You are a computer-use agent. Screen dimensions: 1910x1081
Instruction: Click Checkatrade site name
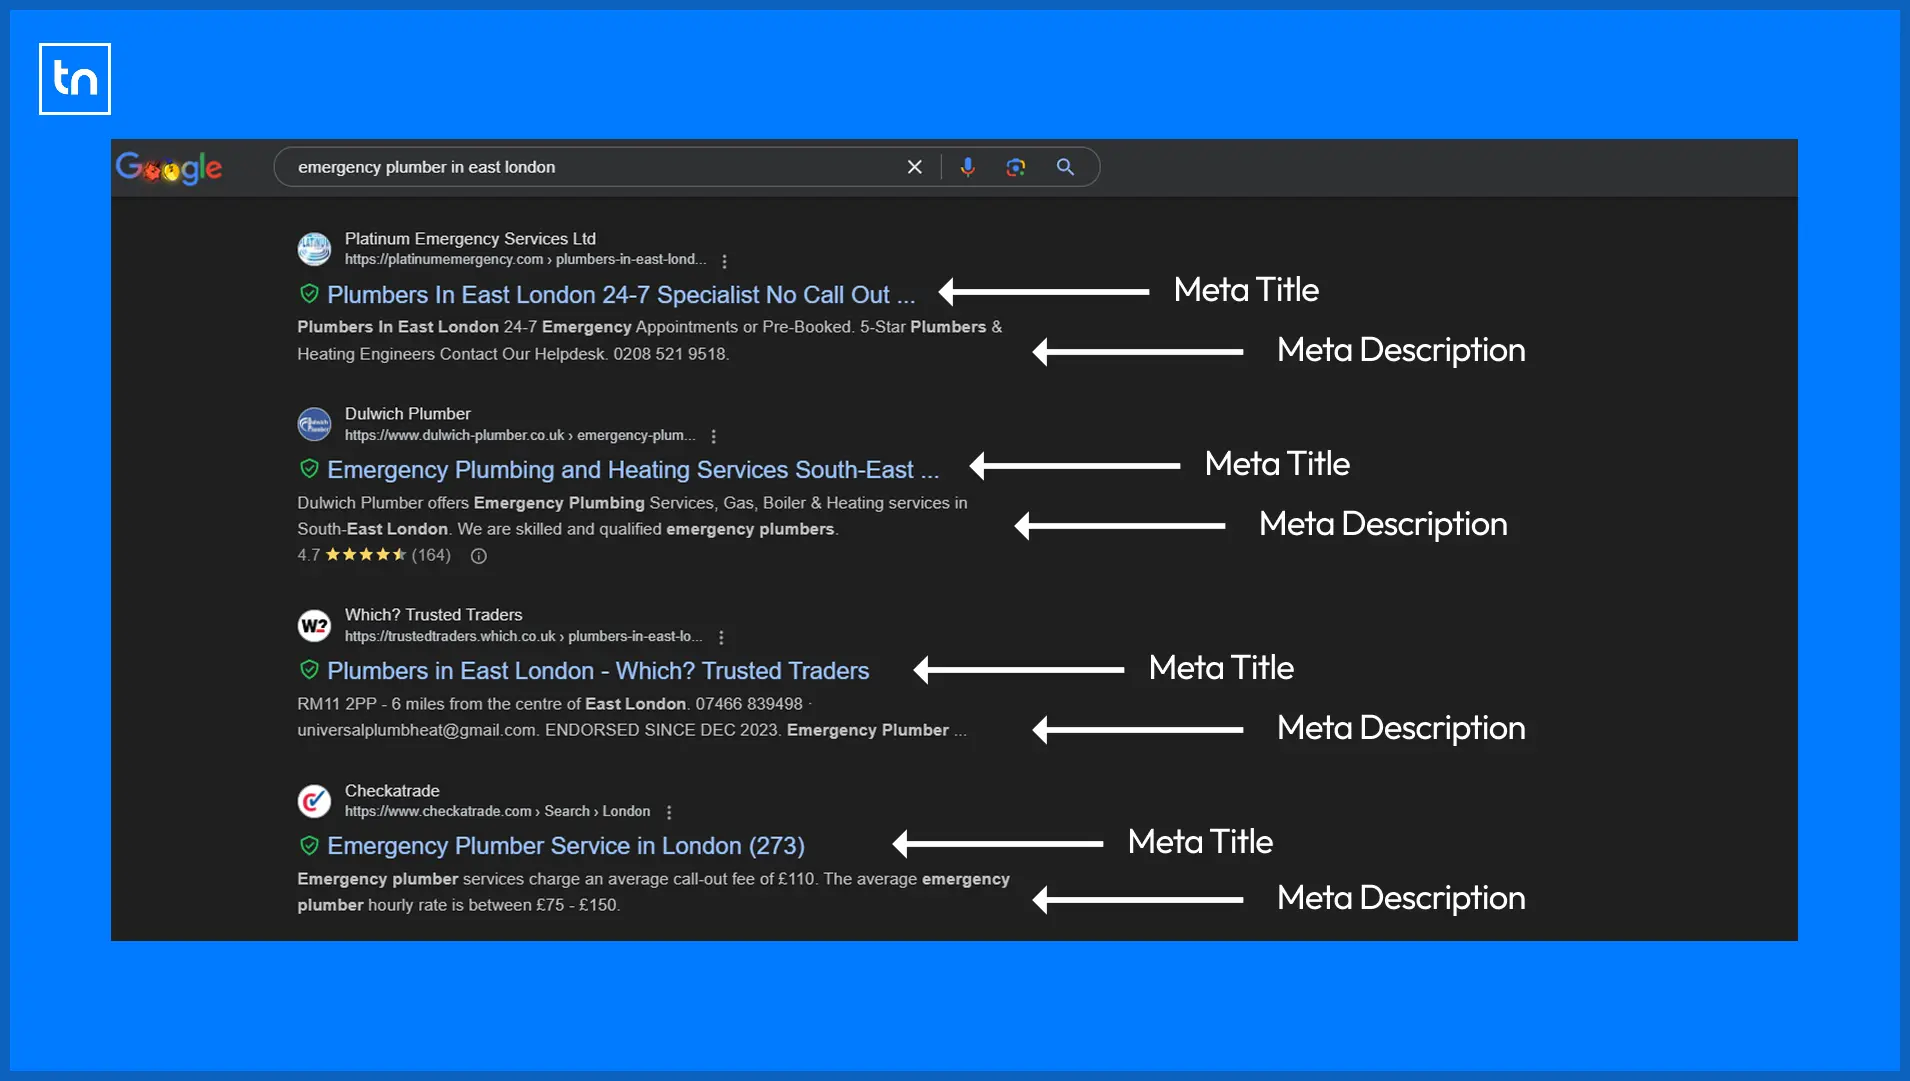(392, 791)
